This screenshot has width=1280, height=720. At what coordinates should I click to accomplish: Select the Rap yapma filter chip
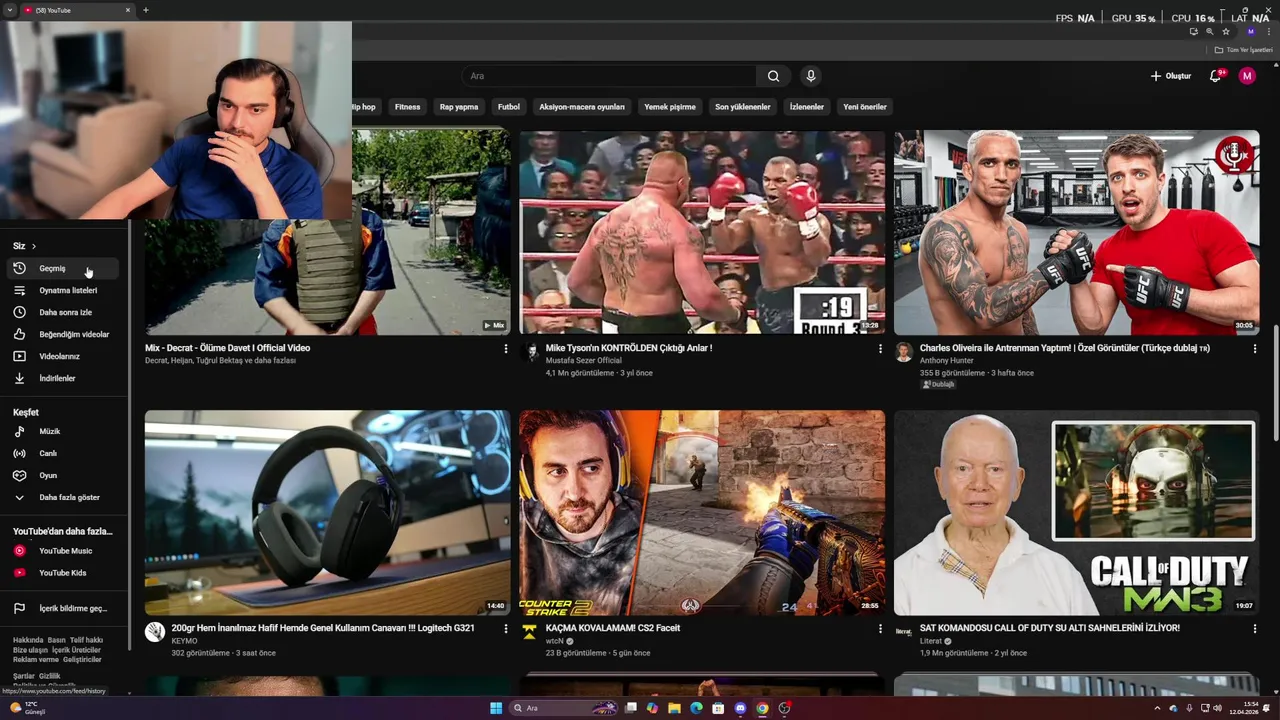(x=459, y=107)
